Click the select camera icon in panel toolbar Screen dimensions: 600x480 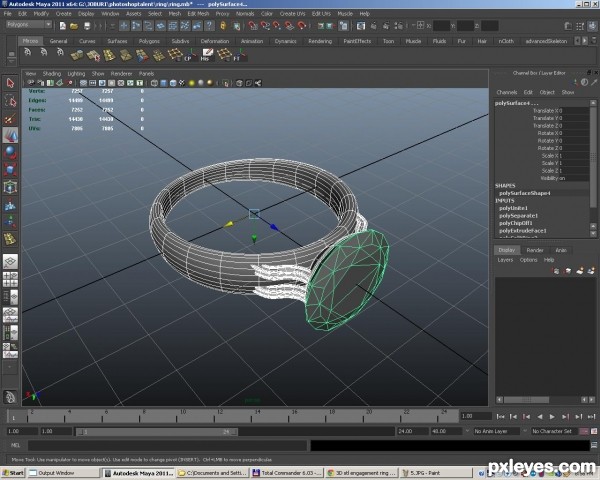[31, 83]
